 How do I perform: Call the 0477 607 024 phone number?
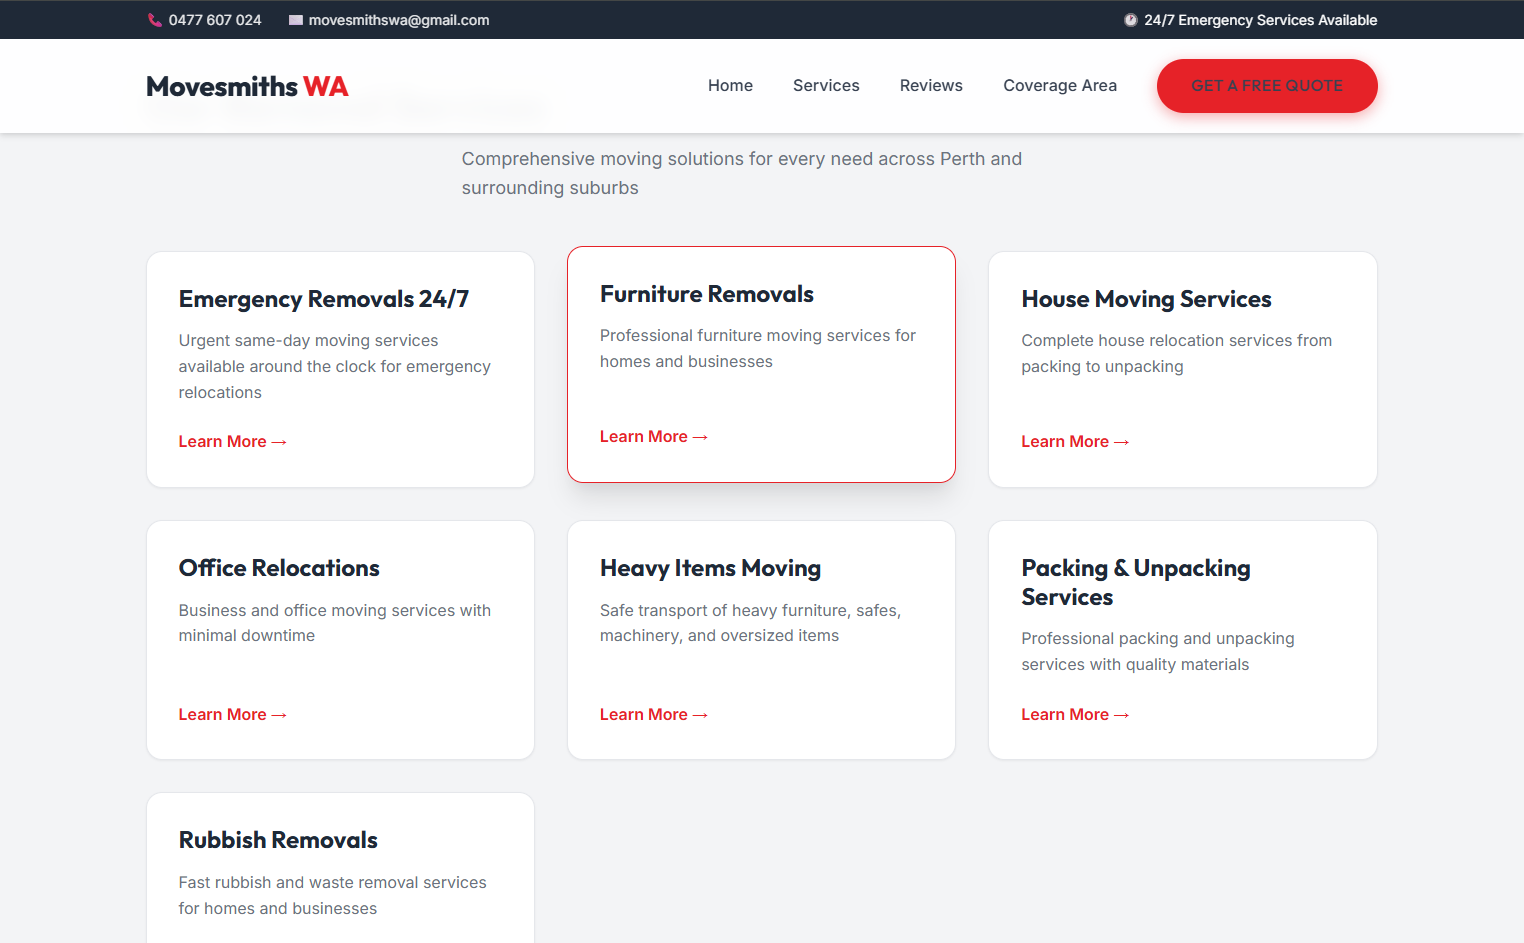(215, 20)
